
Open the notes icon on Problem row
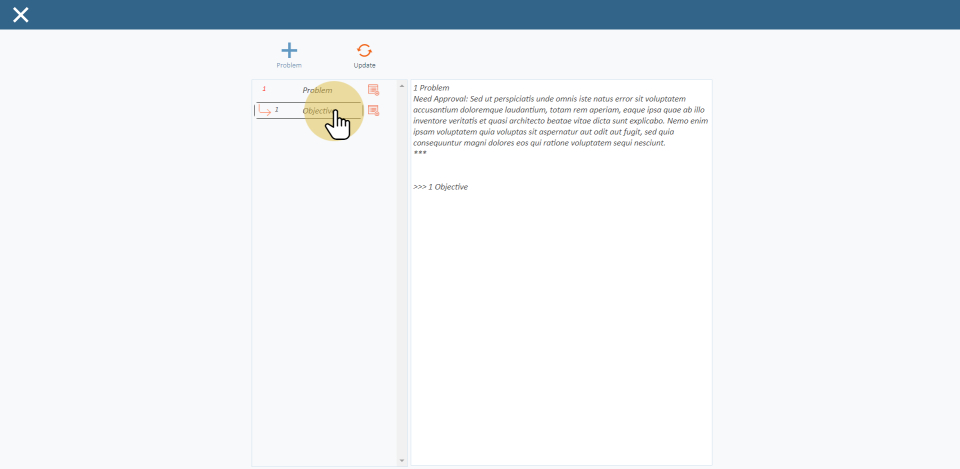coord(373,90)
